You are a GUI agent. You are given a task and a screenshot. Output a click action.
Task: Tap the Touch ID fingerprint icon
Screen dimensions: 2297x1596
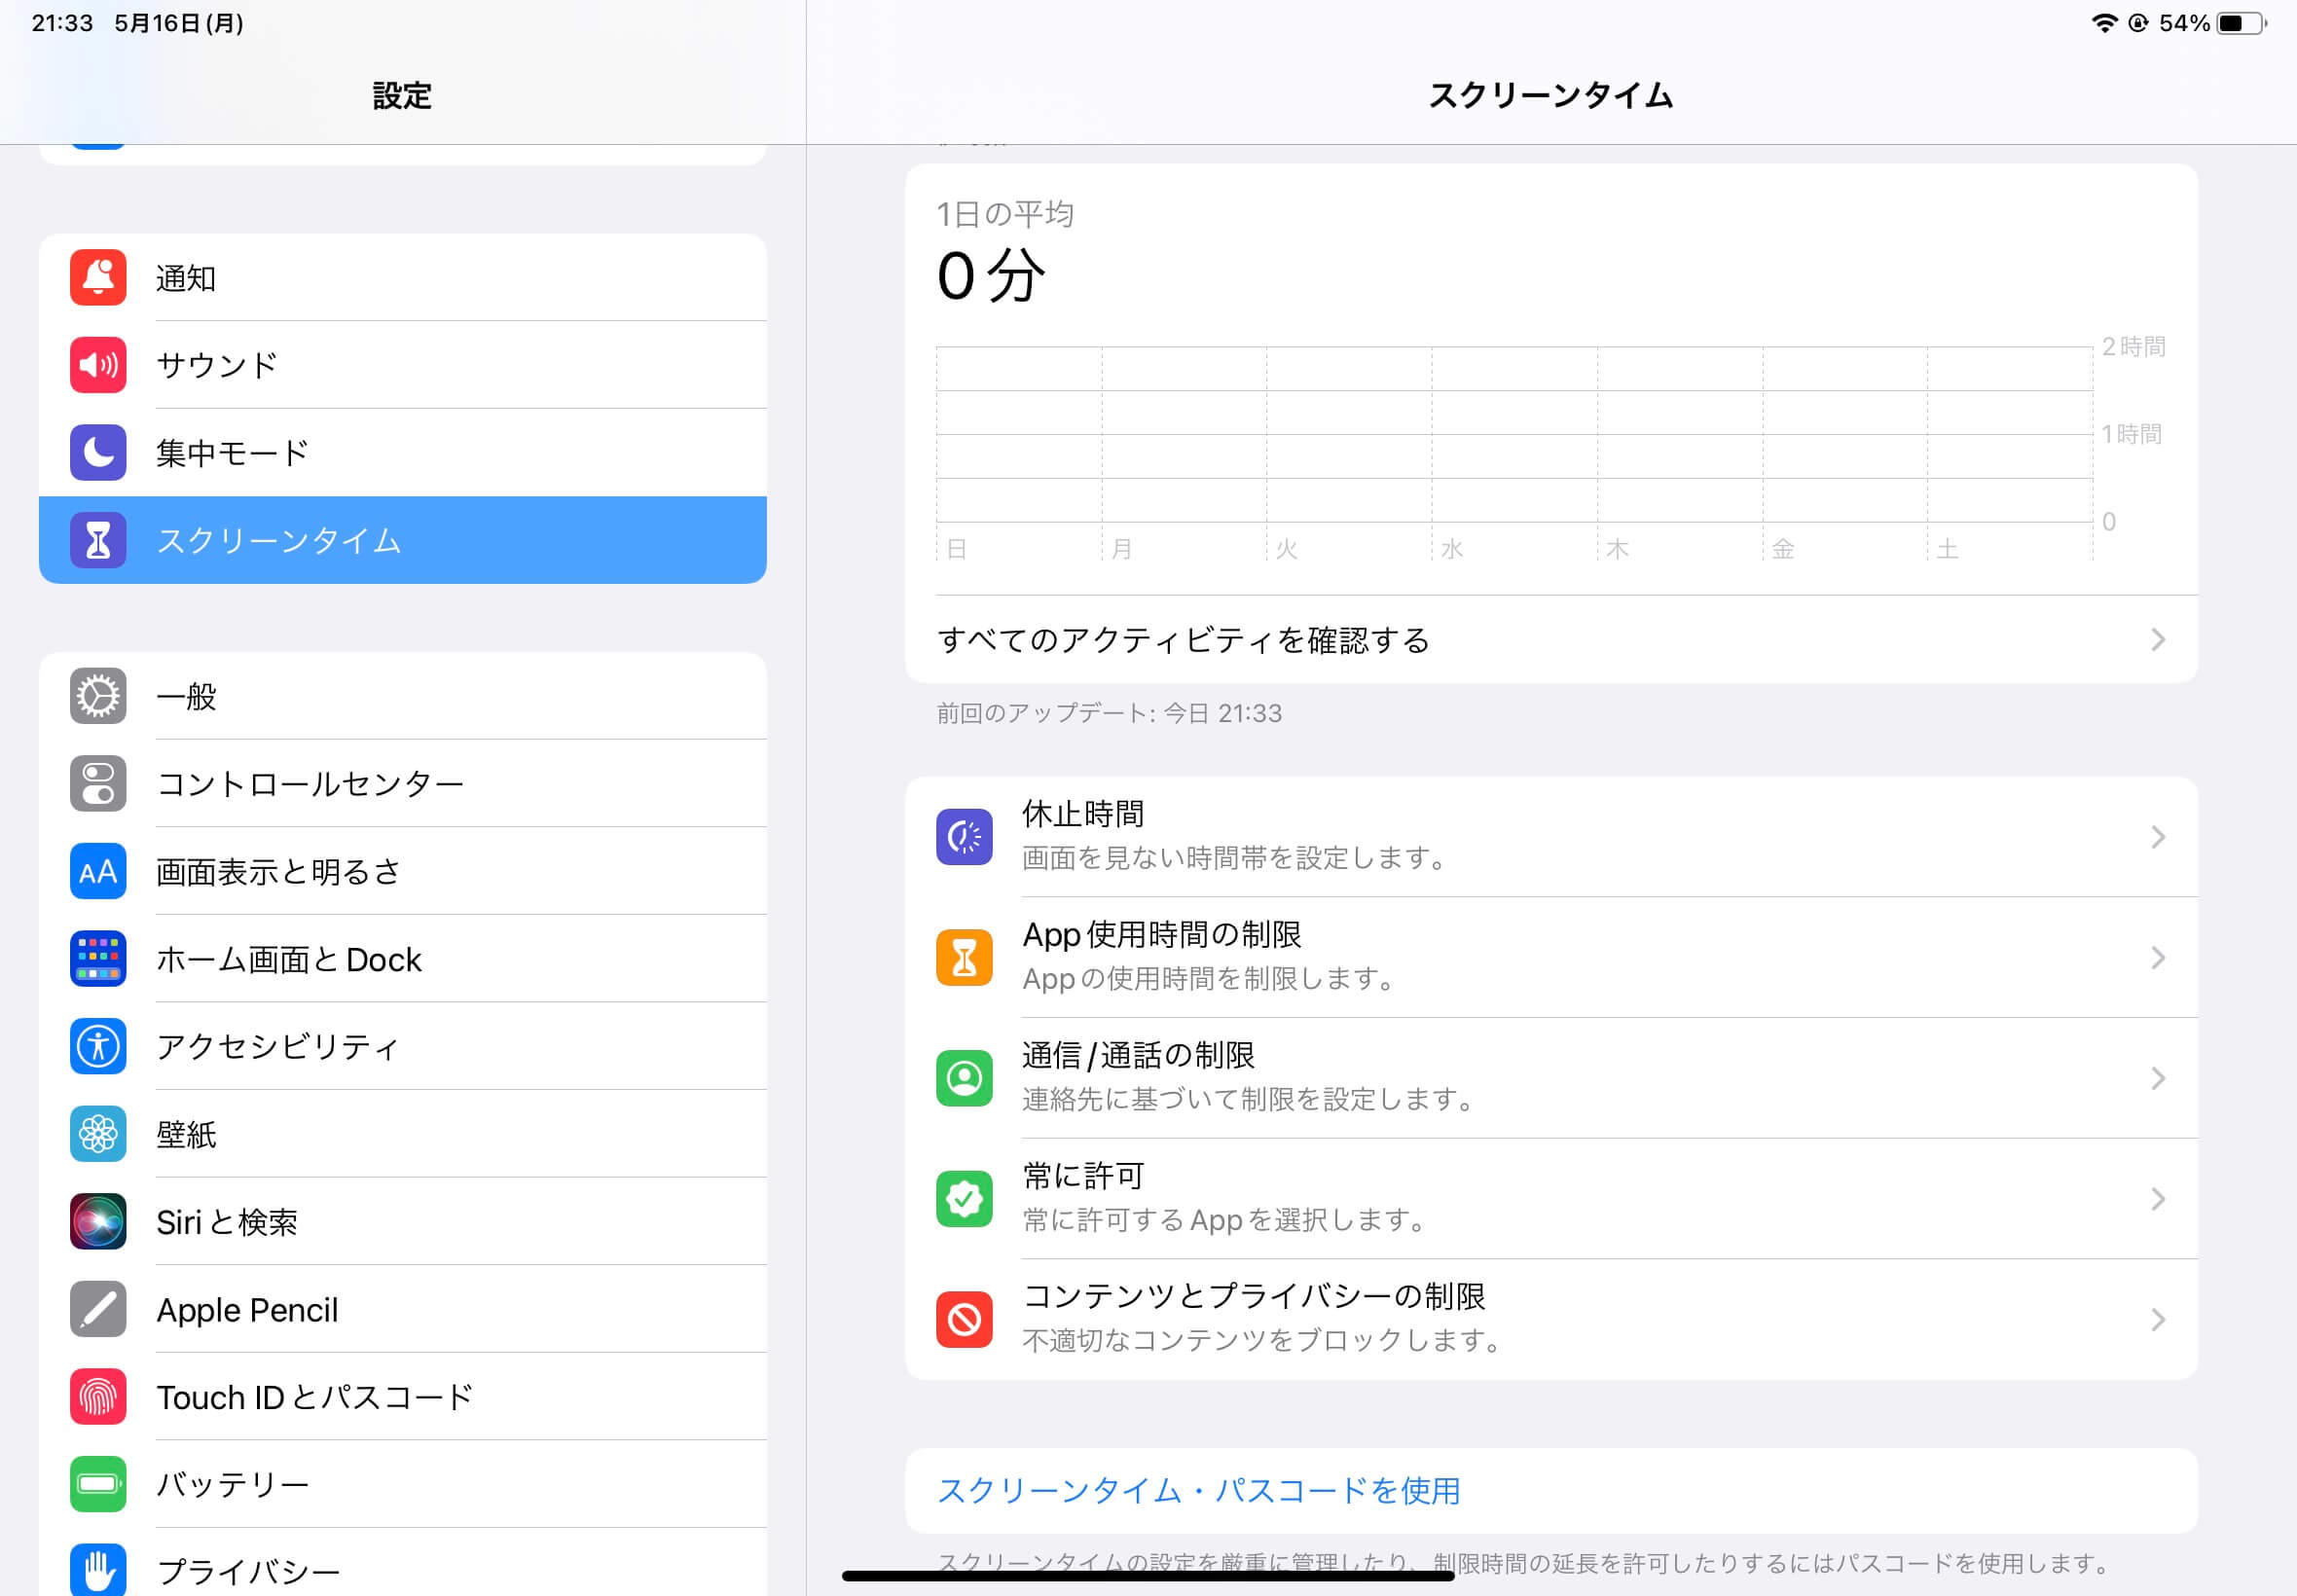[98, 1397]
